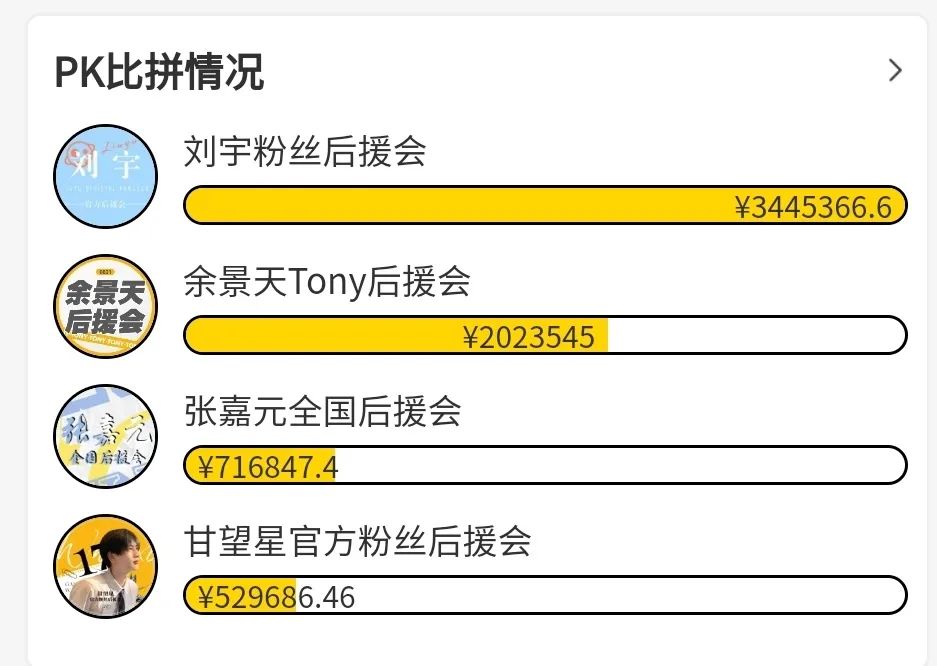Select the 张嘉元全国后援会 avatar
Image resolution: width=937 pixels, height=666 pixels.
point(105,436)
